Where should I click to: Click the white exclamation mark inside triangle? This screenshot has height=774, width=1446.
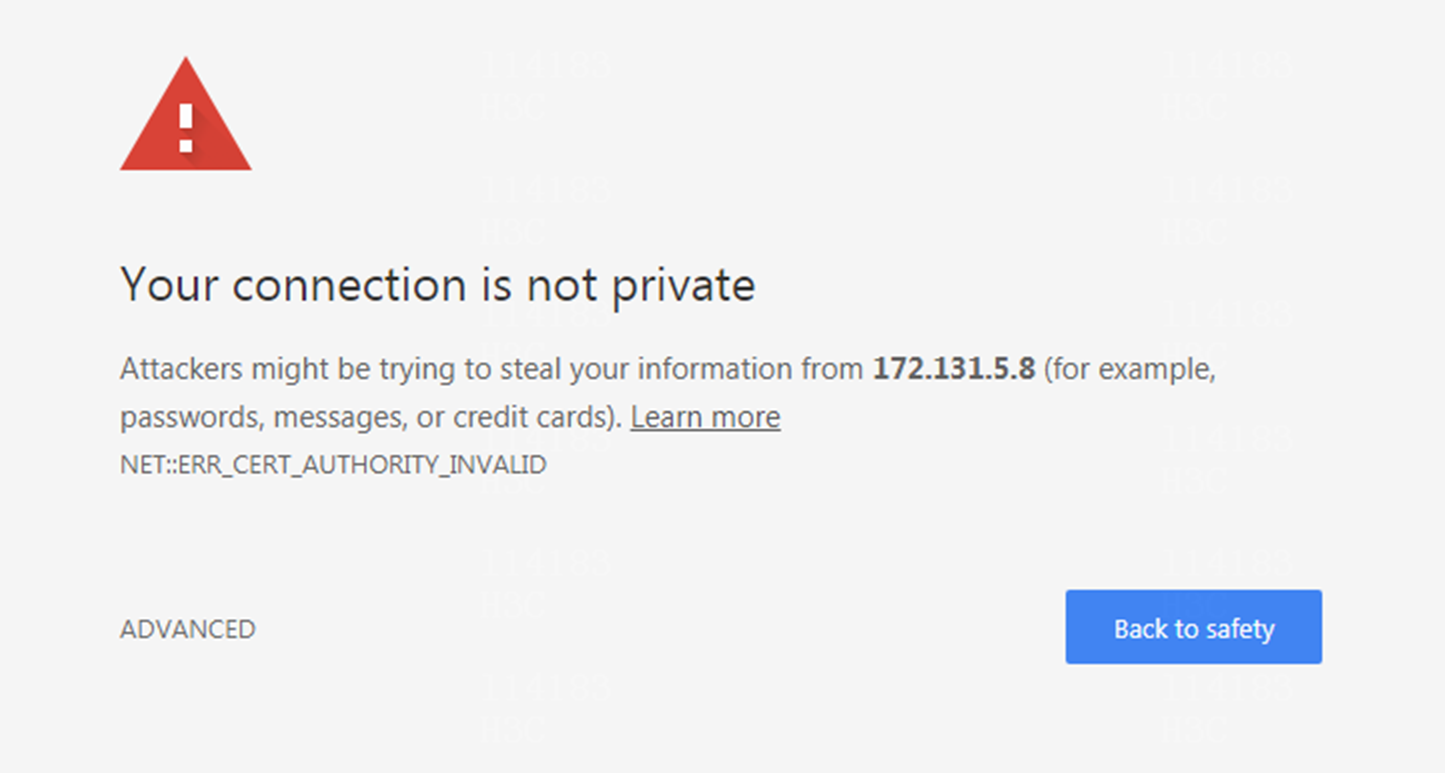[186, 129]
